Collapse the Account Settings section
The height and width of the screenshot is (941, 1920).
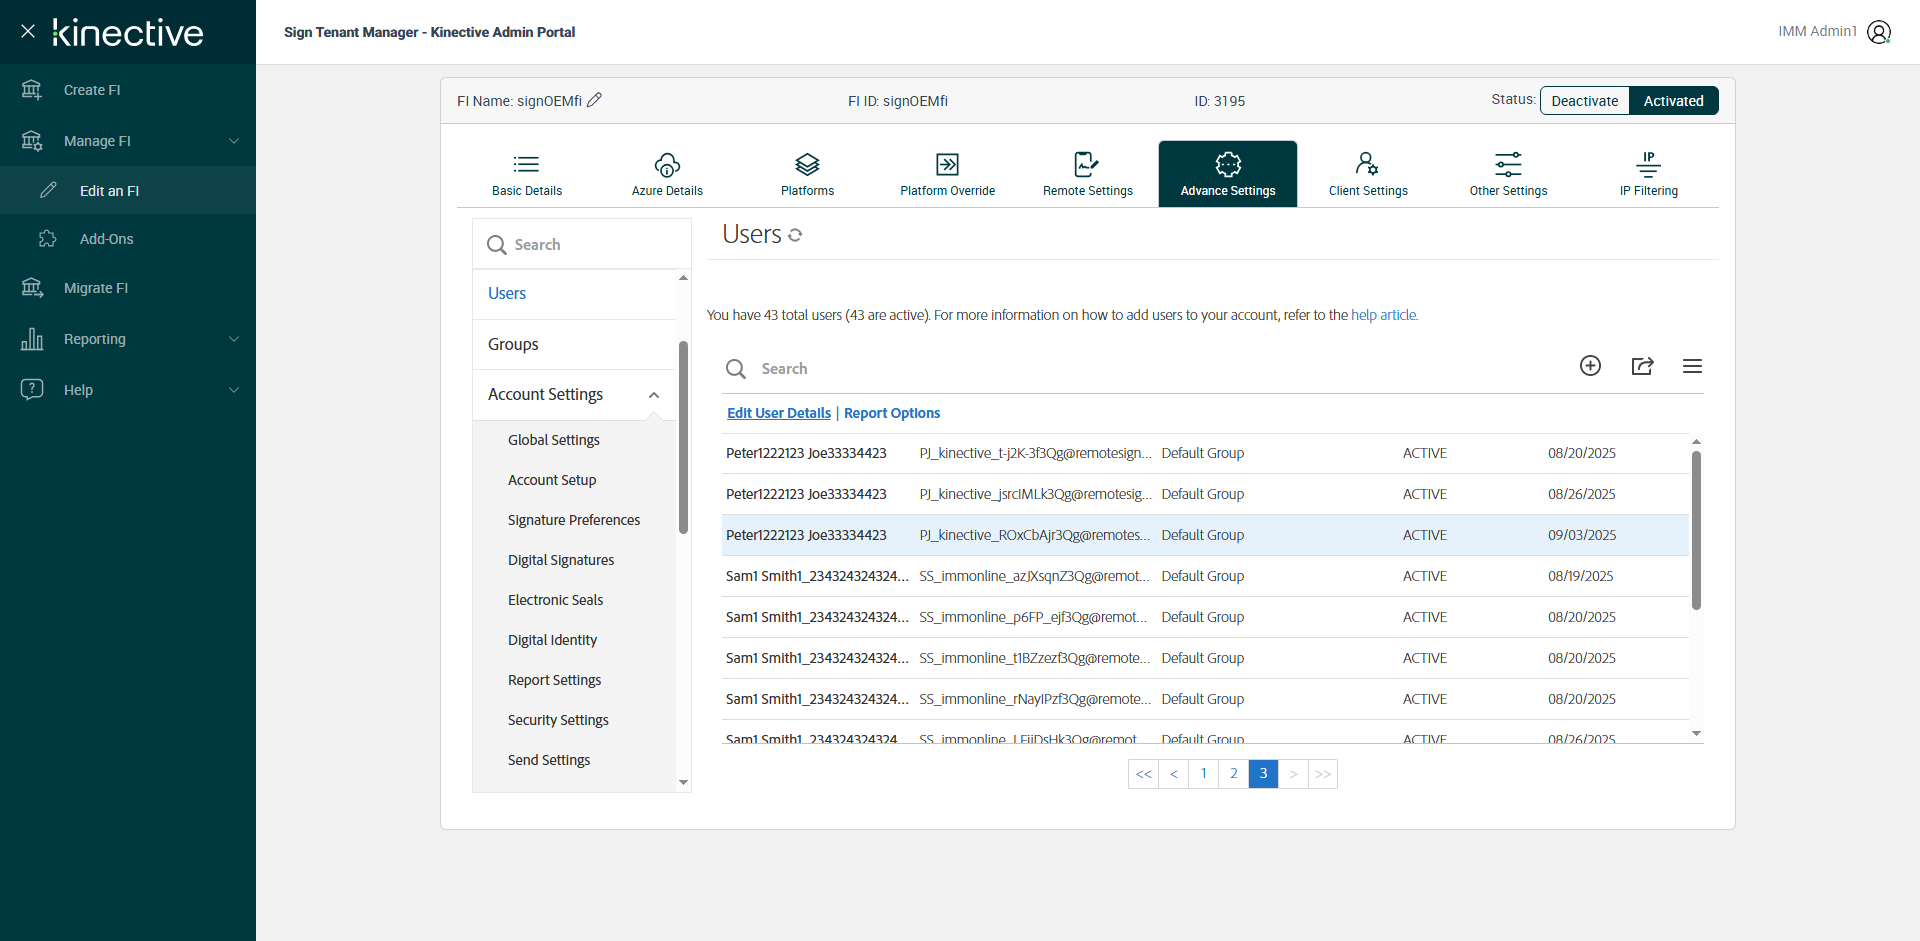(654, 395)
